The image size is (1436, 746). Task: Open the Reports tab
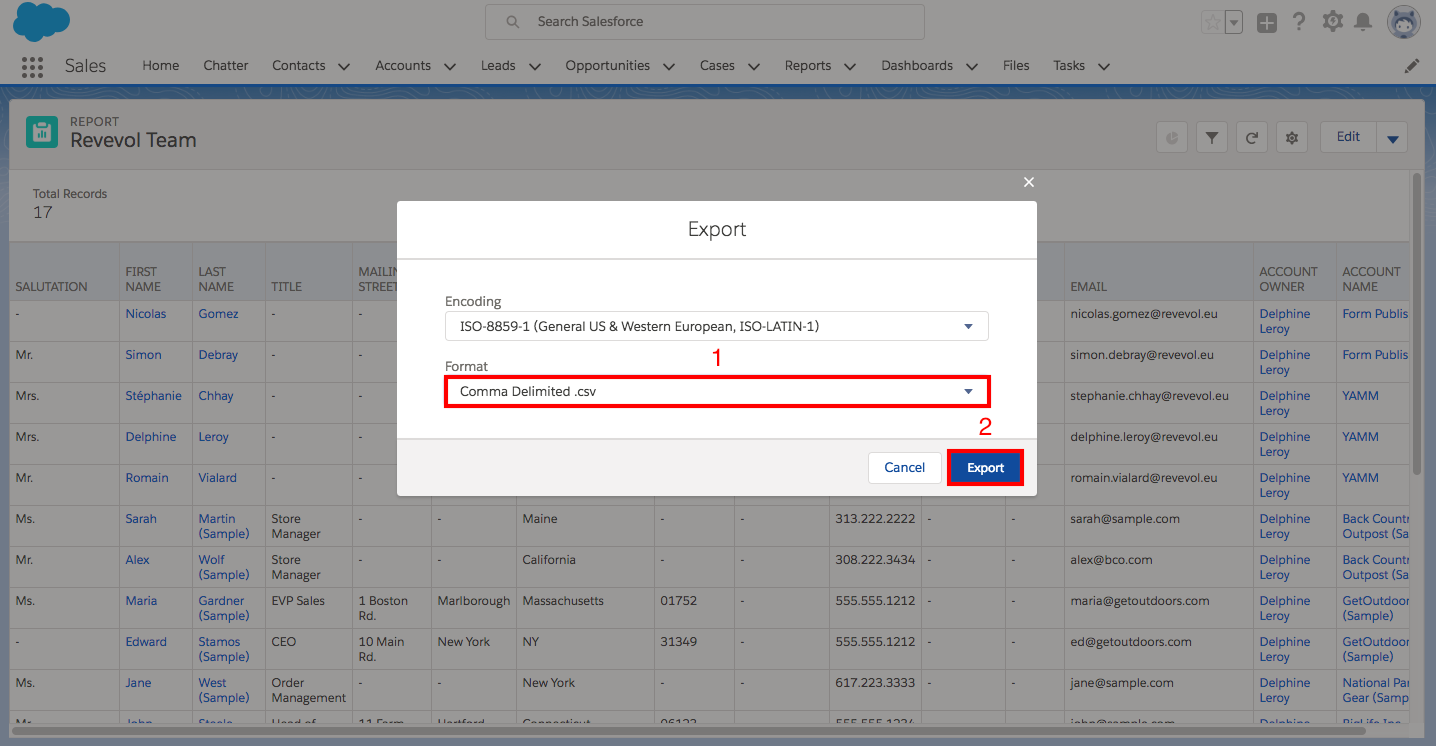(x=808, y=66)
